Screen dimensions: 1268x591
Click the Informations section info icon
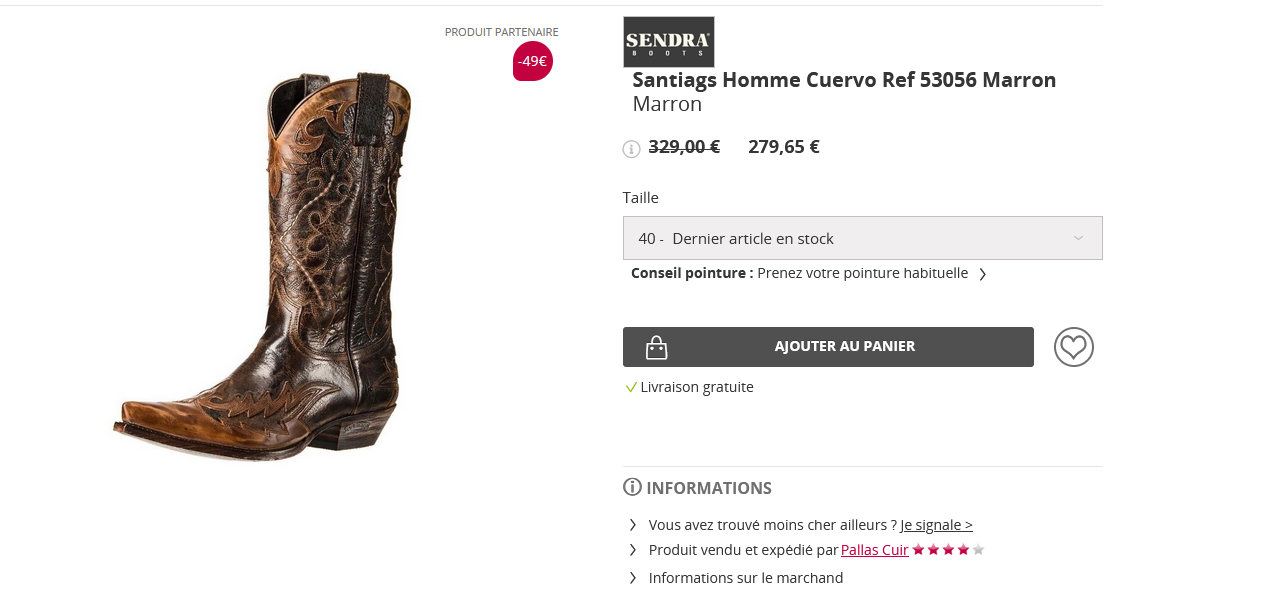632,487
